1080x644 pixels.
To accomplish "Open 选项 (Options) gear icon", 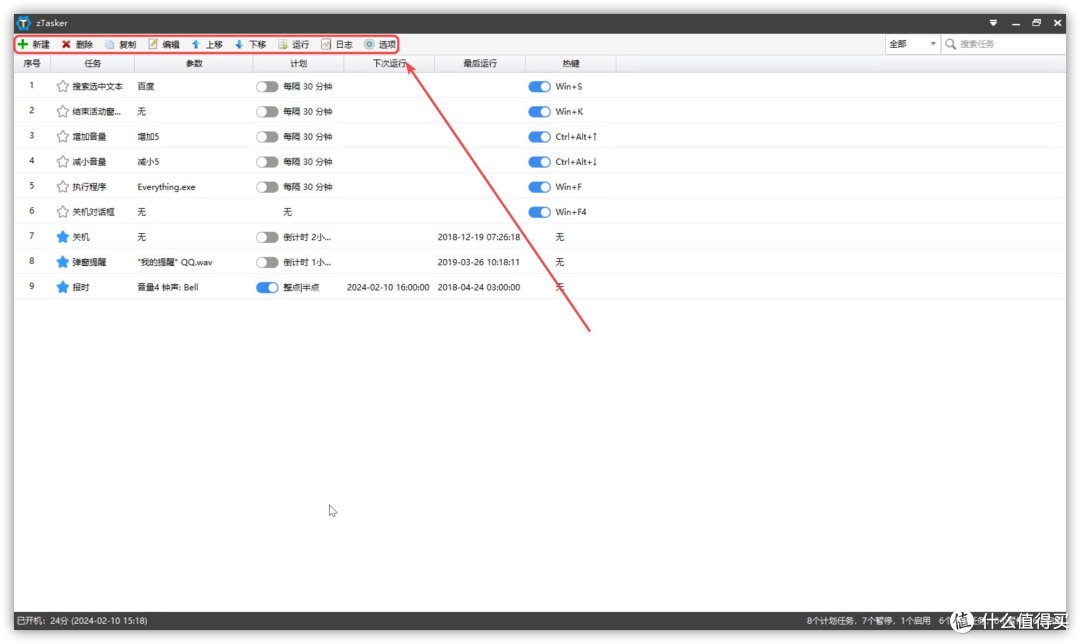I will tap(369, 44).
